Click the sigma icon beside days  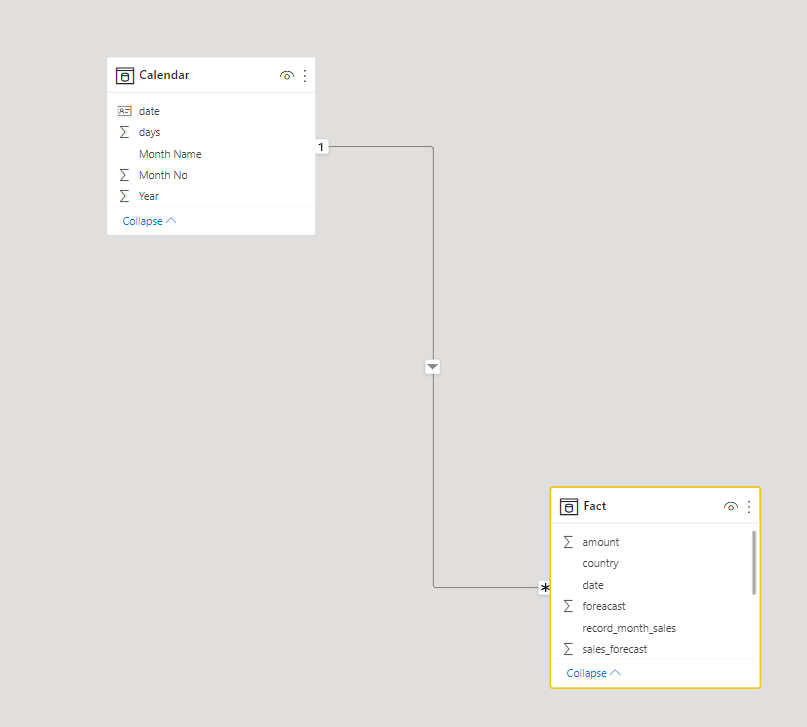coord(124,132)
